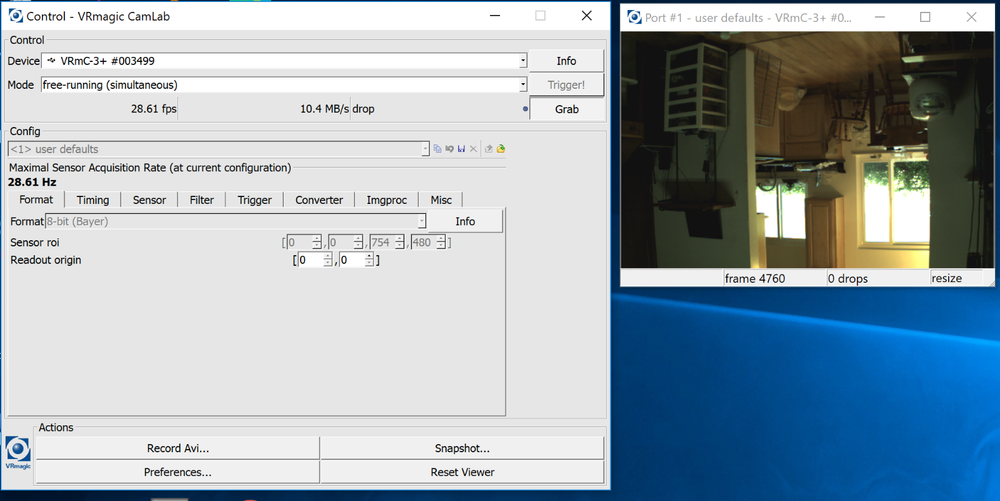The height and width of the screenshot is (501, 1000).
Task: Click the first Readout origin value field
Action: pyautogui.click(x=311, y=260)
